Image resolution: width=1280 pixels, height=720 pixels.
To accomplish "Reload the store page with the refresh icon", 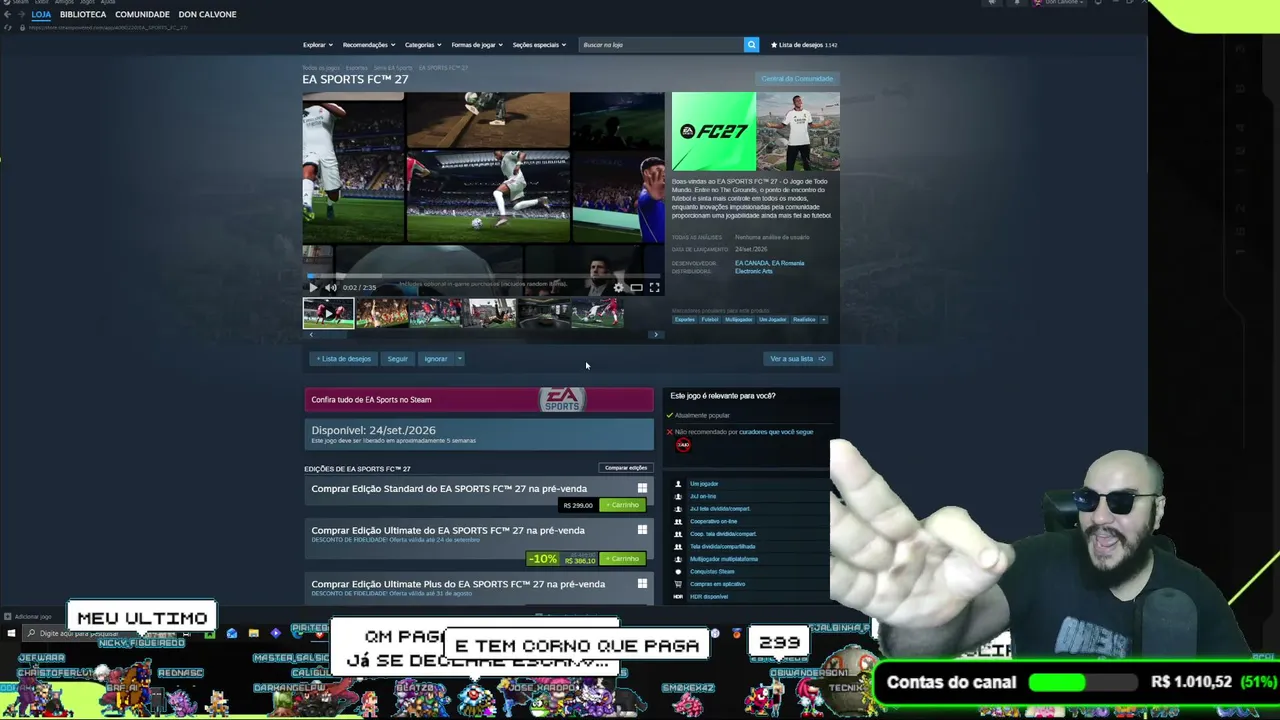I will click(x=8, y=27).
